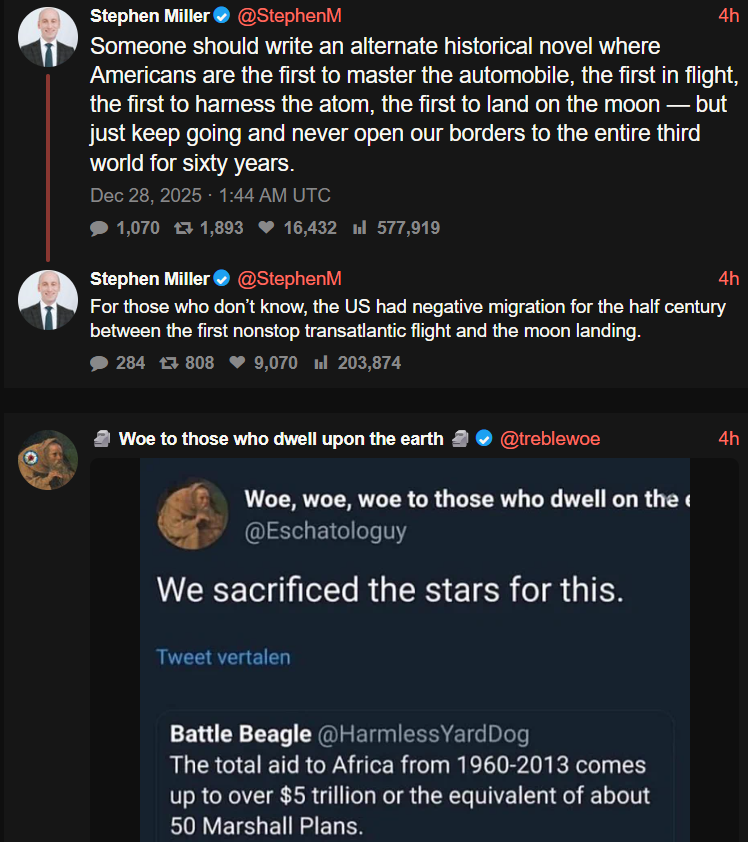Open the treblewoe profile picture
Viewport: 748px width, 842px height.
tap(48, 460)
